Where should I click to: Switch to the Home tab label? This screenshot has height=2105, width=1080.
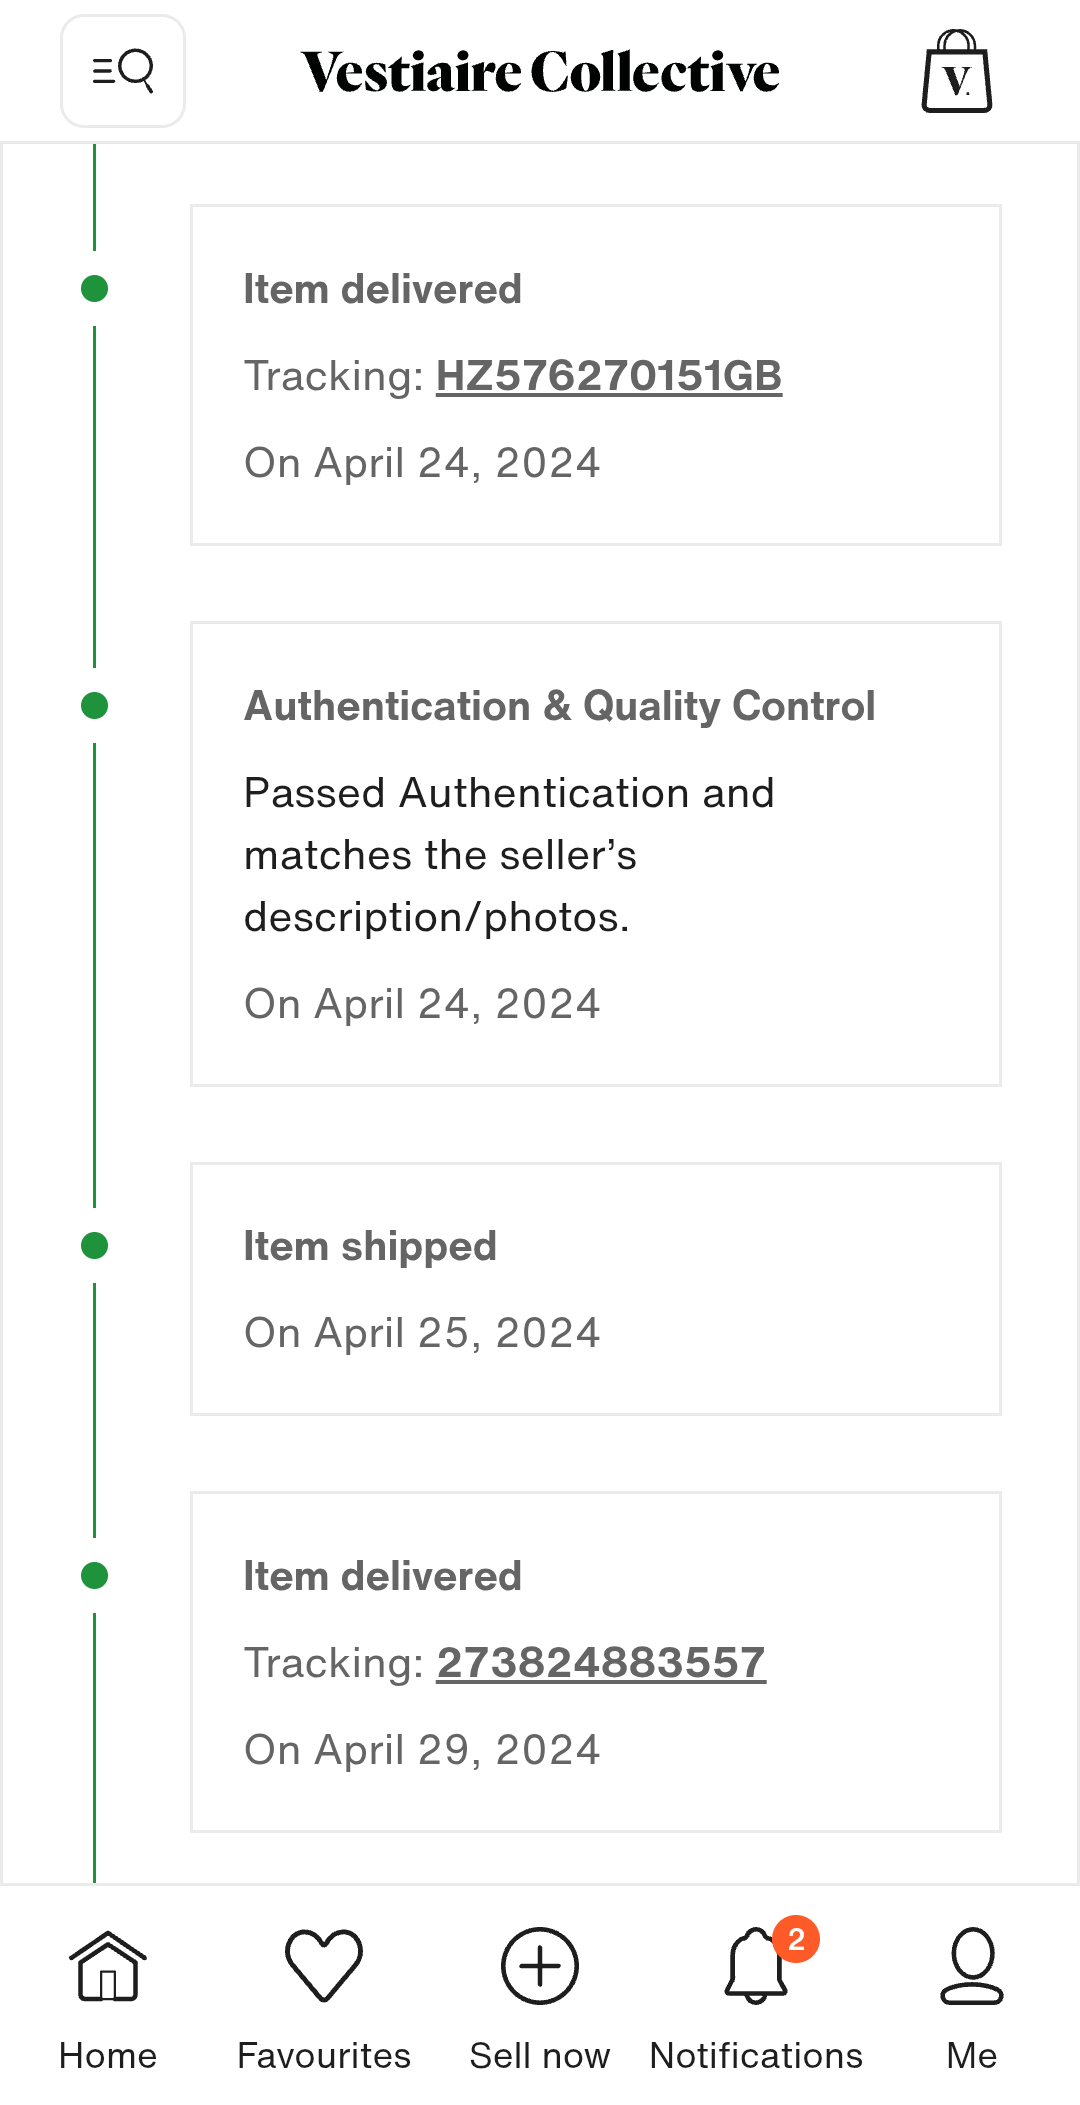tap(108, 2056)
